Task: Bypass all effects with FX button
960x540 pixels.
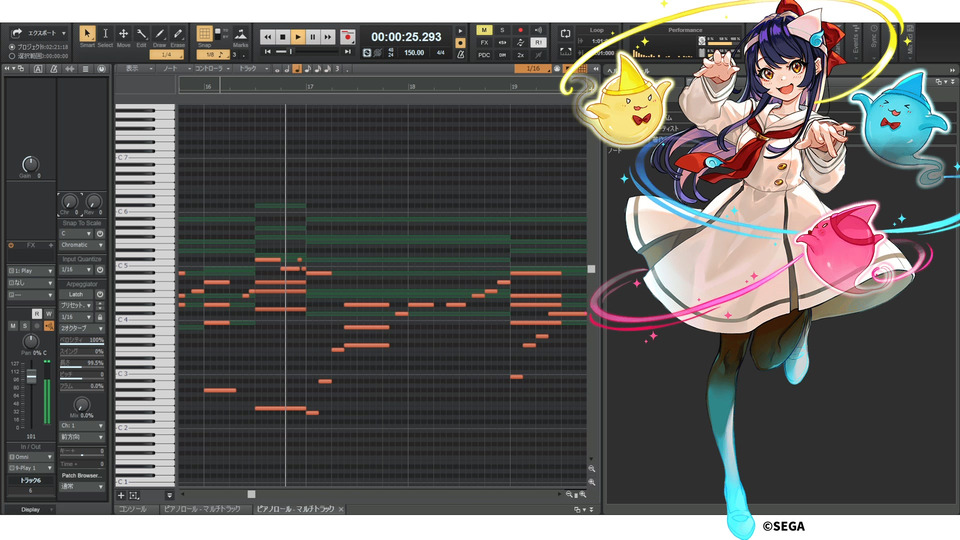Action: (x=484, y=43)
